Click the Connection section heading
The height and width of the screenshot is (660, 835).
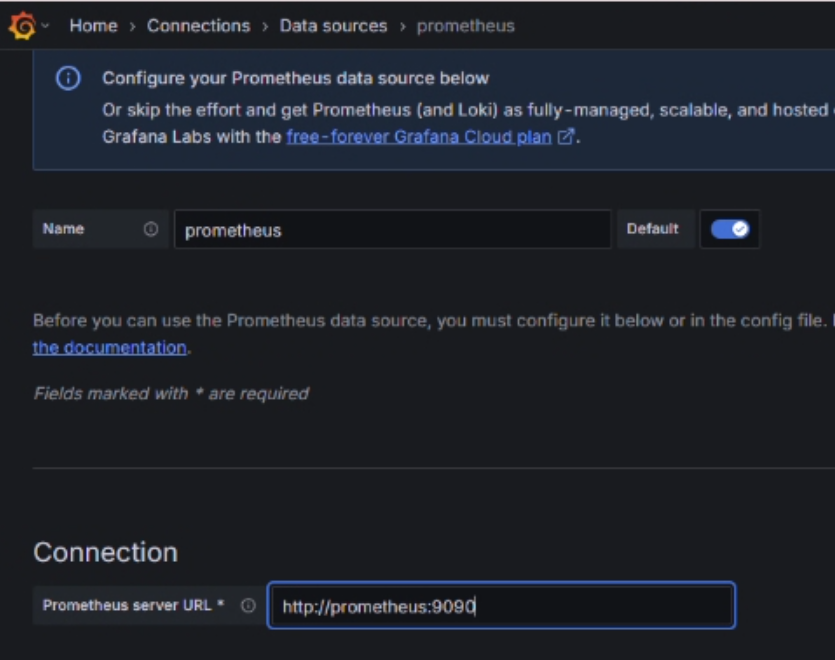click(x=105, y=552)
